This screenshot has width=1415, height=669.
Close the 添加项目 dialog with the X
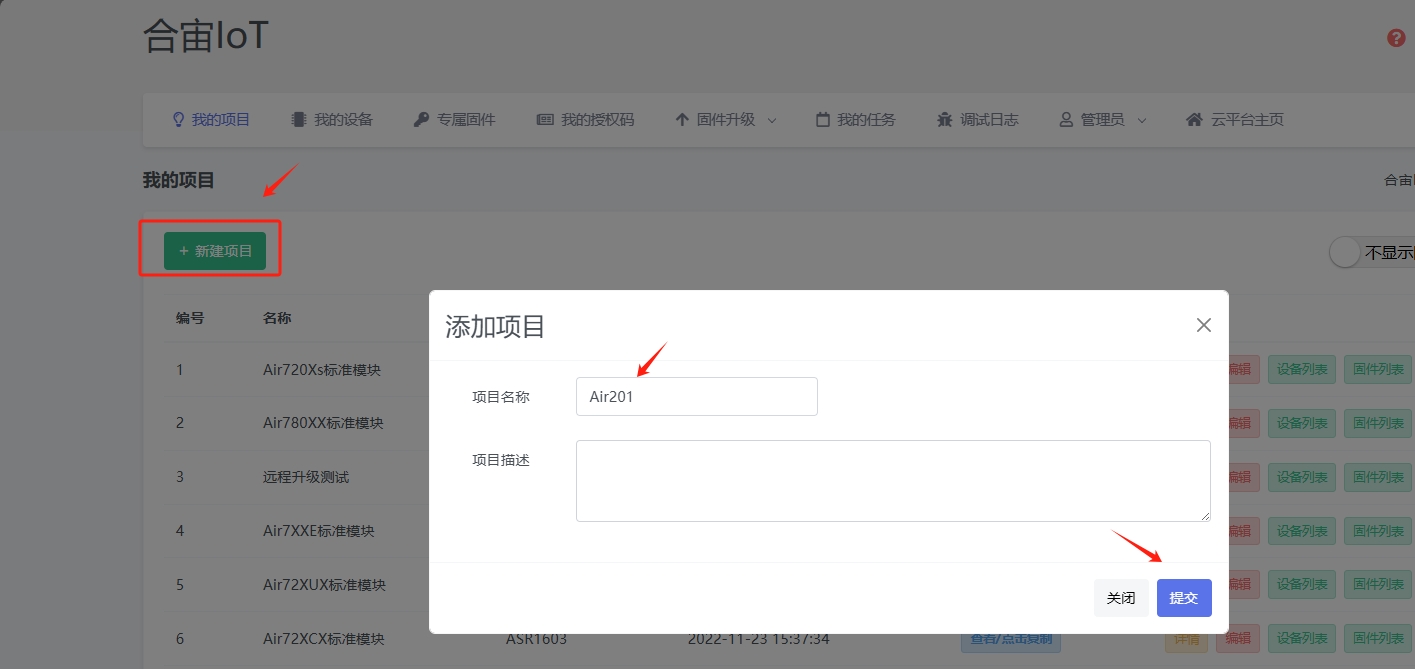pyautogui.click(x=1204, y=325)
